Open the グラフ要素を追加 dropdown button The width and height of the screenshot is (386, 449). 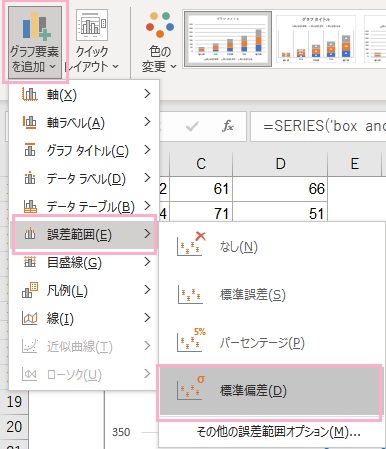[x=35, y=42]
